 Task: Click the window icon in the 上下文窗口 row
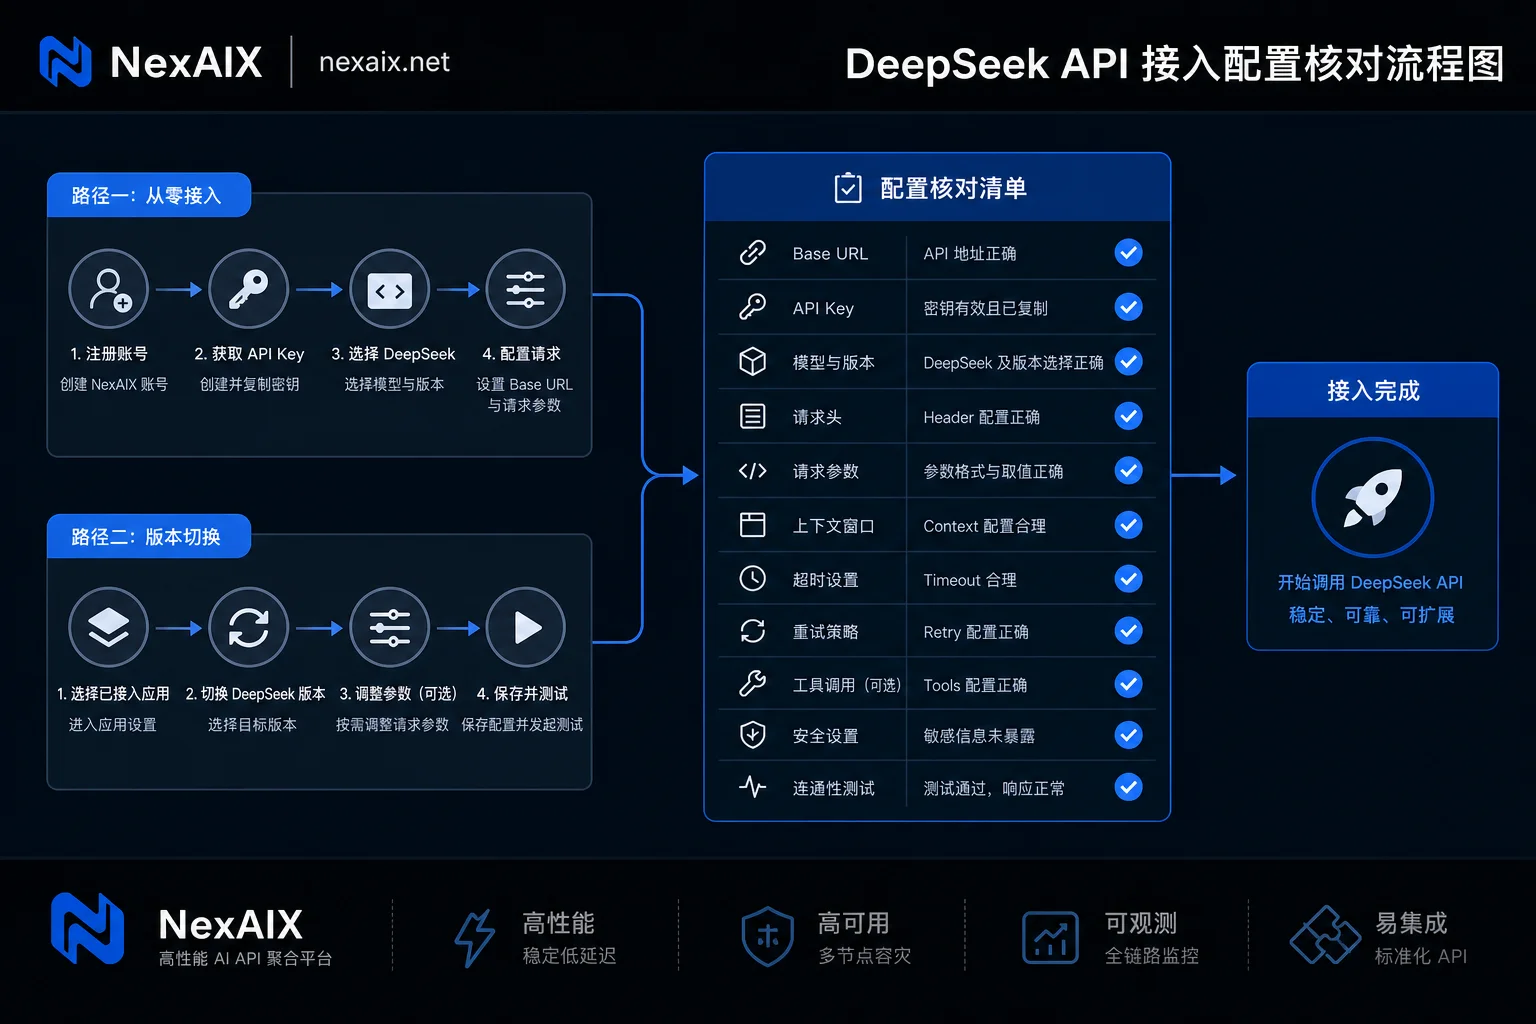pyautogui.click(x=753, y=525)
